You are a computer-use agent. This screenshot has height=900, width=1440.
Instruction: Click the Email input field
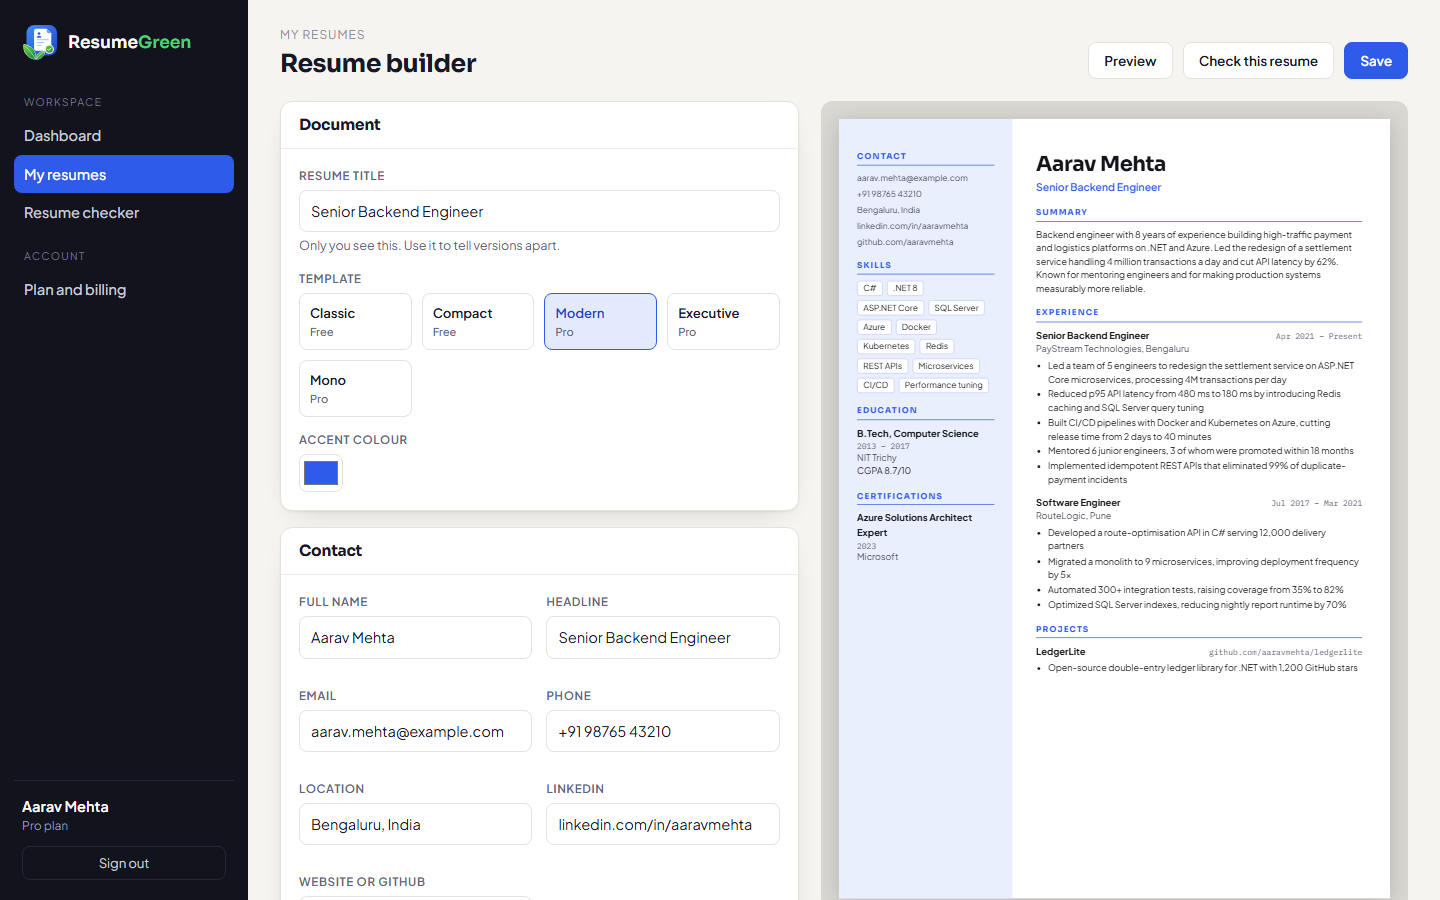(415, 731)
